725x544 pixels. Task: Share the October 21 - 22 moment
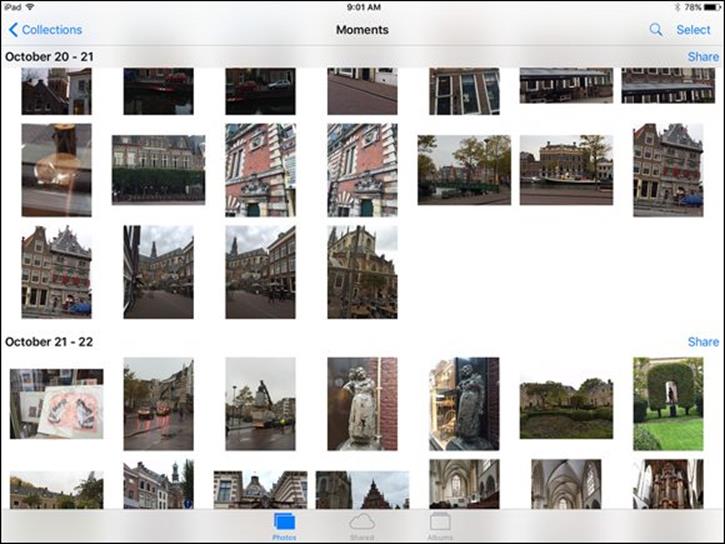703,342
